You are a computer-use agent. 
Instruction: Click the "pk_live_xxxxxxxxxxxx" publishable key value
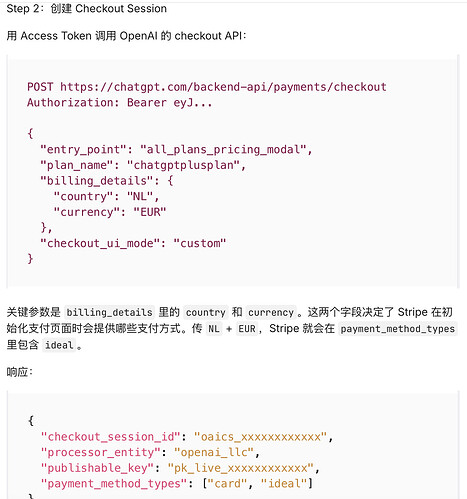(x=241, y=468)
